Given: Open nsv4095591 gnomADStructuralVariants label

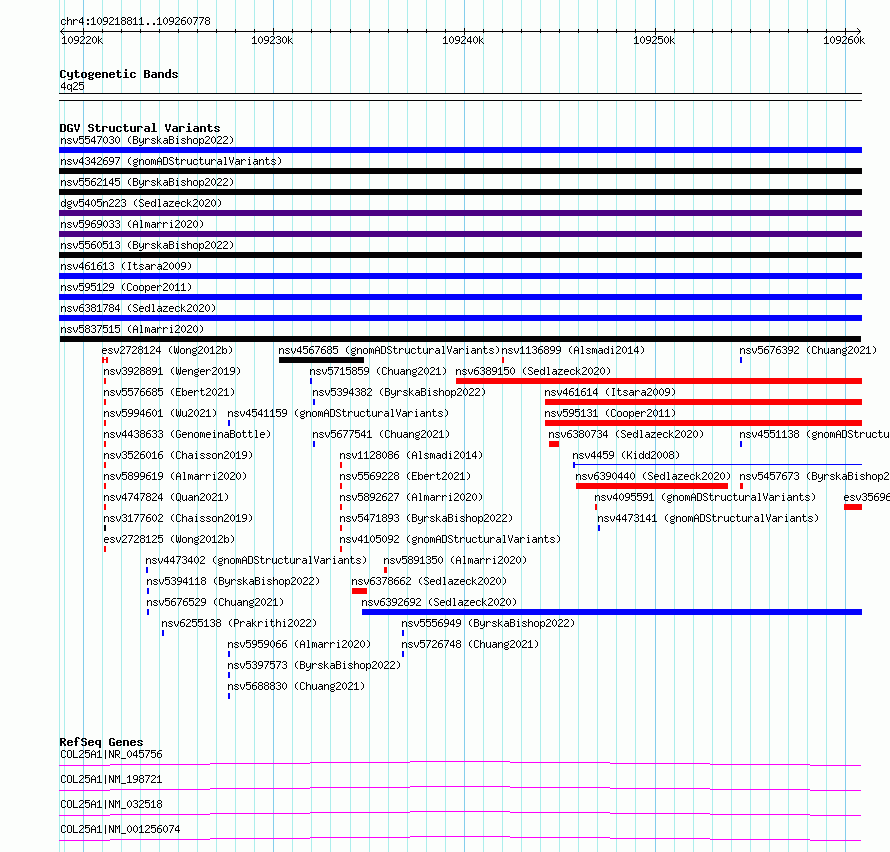Looking at the screenshot, I should (x=706, y=497).
